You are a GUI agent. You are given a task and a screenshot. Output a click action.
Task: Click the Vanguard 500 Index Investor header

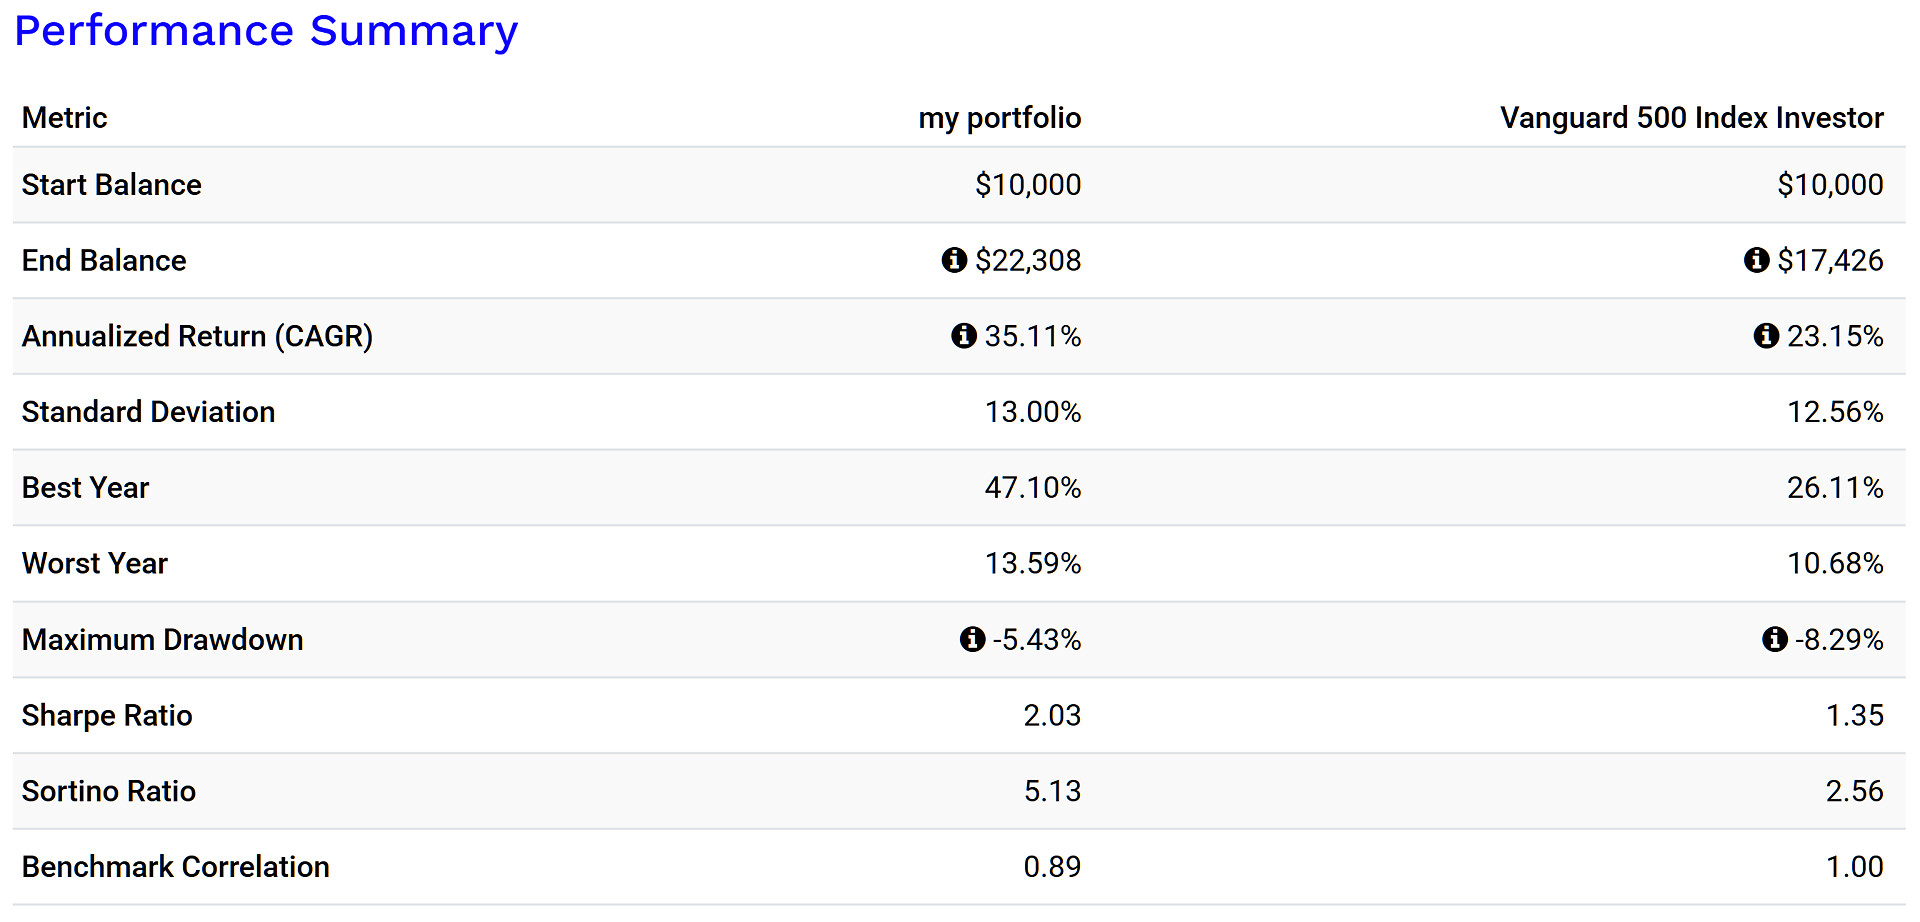tap(1691, 118)
